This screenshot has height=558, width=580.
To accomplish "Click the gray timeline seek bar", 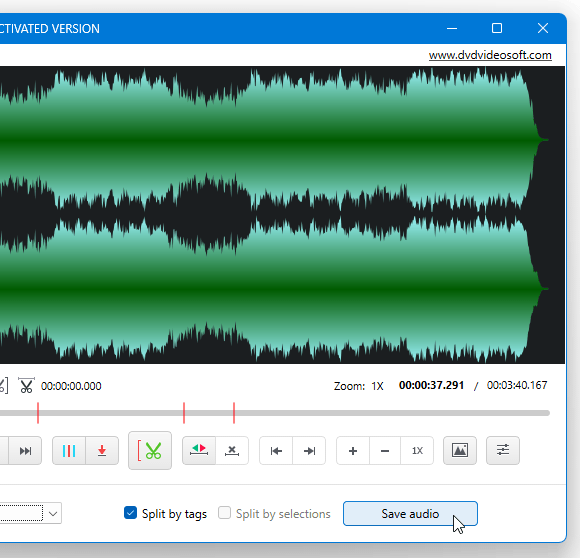I will [275, 413].
